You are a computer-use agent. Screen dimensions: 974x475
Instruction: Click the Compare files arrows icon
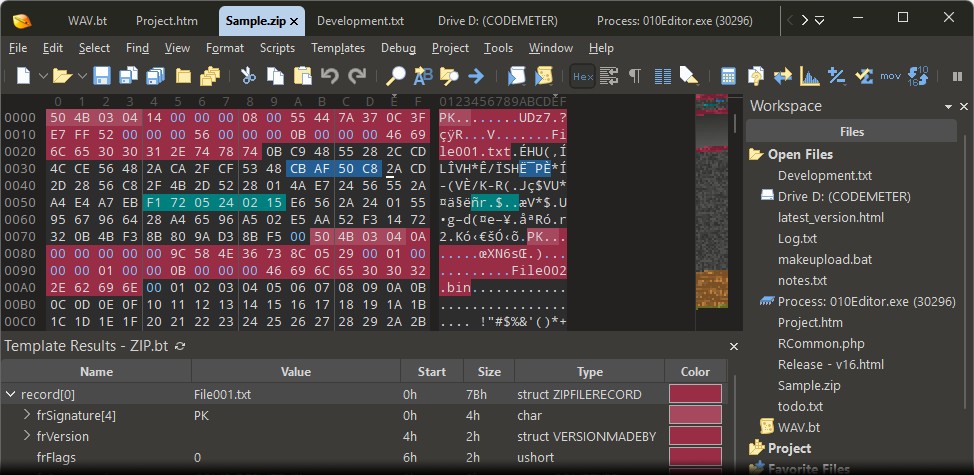[782, 76]
